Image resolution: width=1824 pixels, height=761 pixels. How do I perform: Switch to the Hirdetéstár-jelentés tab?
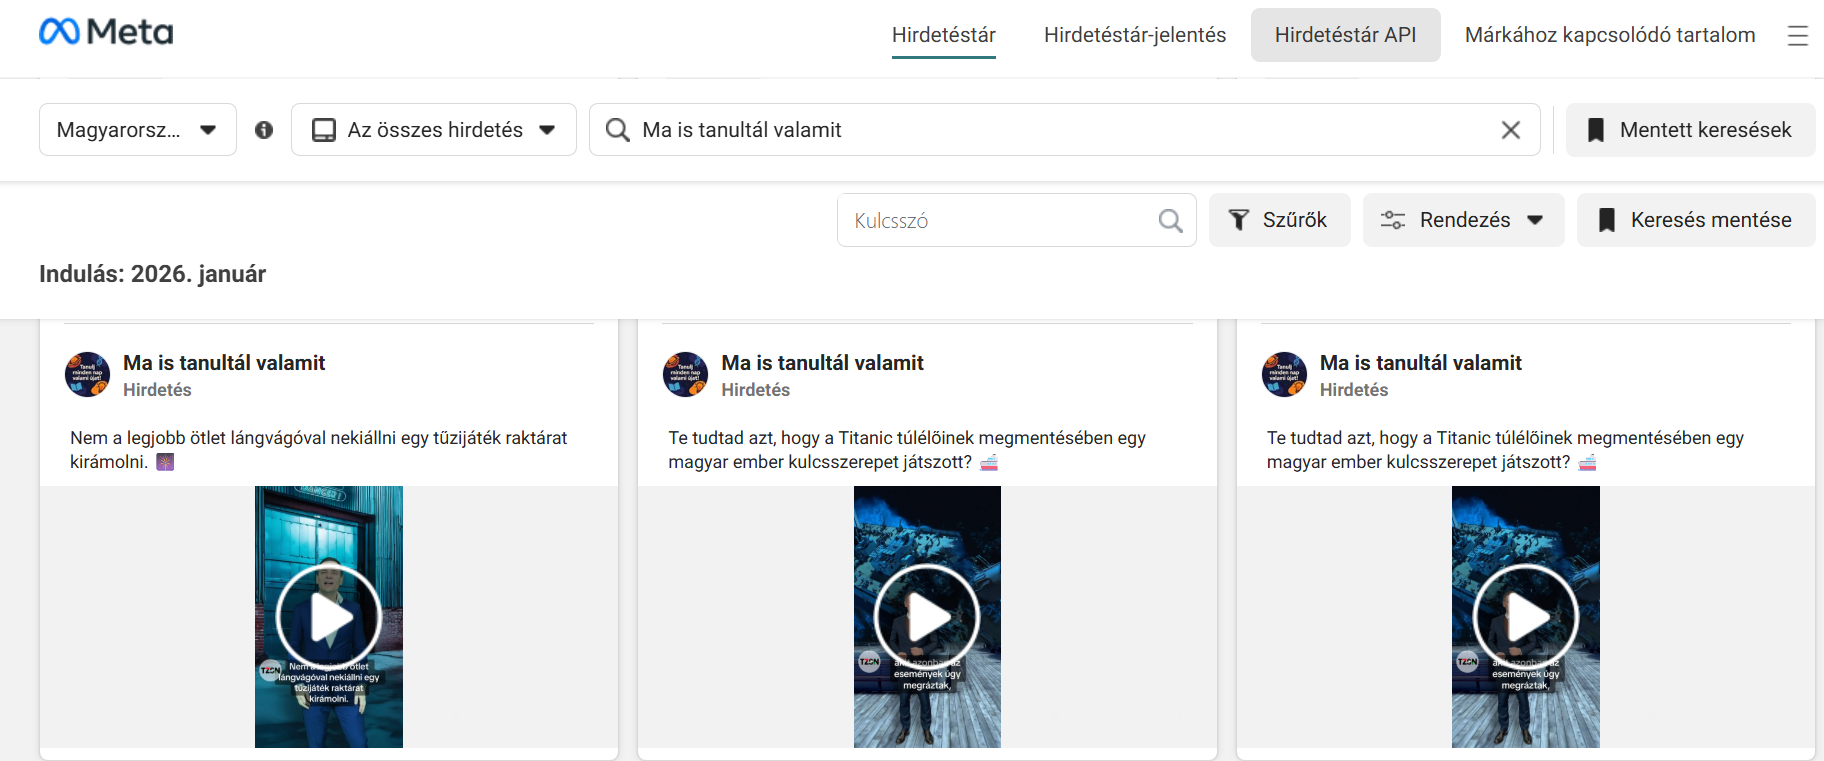pyautogui.click(x=1134, y=35)
